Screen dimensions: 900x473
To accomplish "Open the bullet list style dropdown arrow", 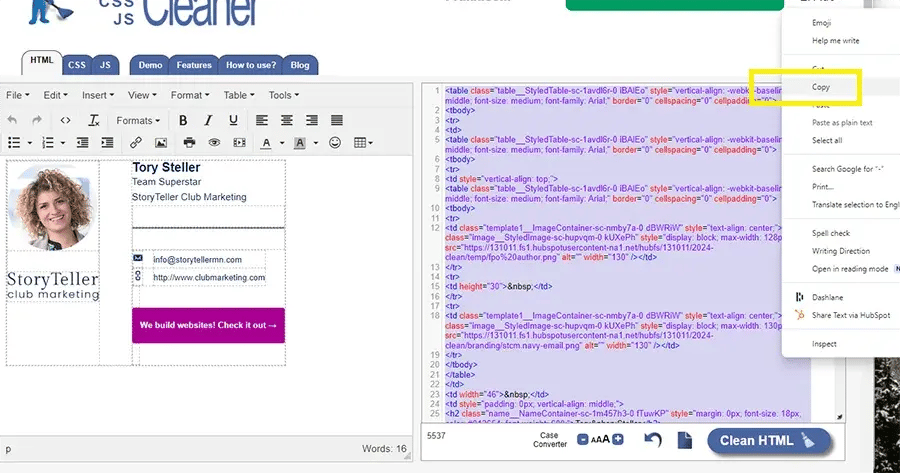I will [x=30, y=143].
